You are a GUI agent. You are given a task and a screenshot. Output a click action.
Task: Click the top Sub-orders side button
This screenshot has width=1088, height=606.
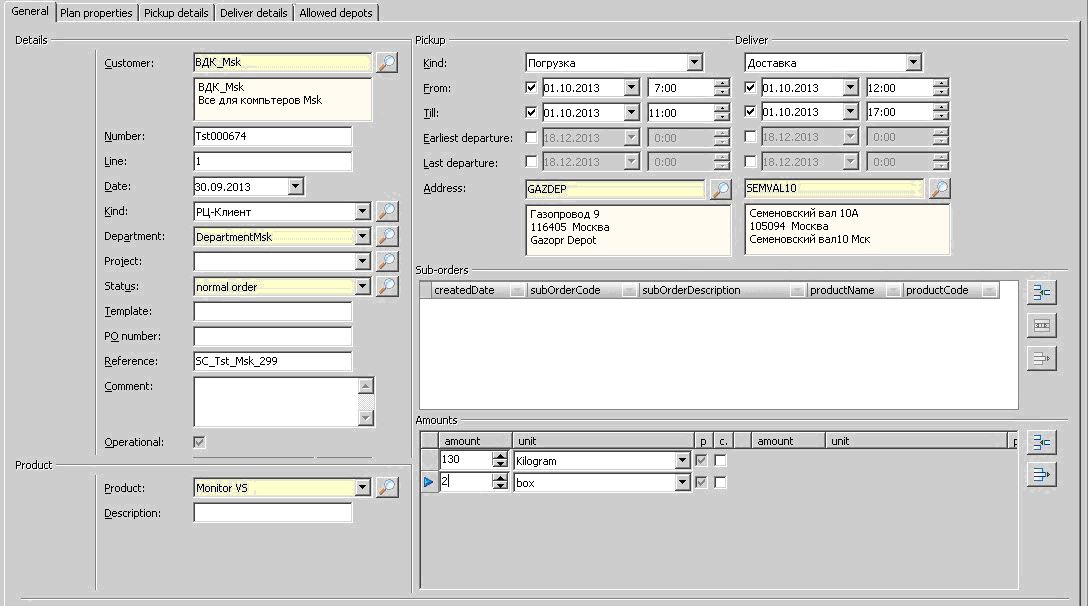pyautogui.click(x=1042, y=292)
